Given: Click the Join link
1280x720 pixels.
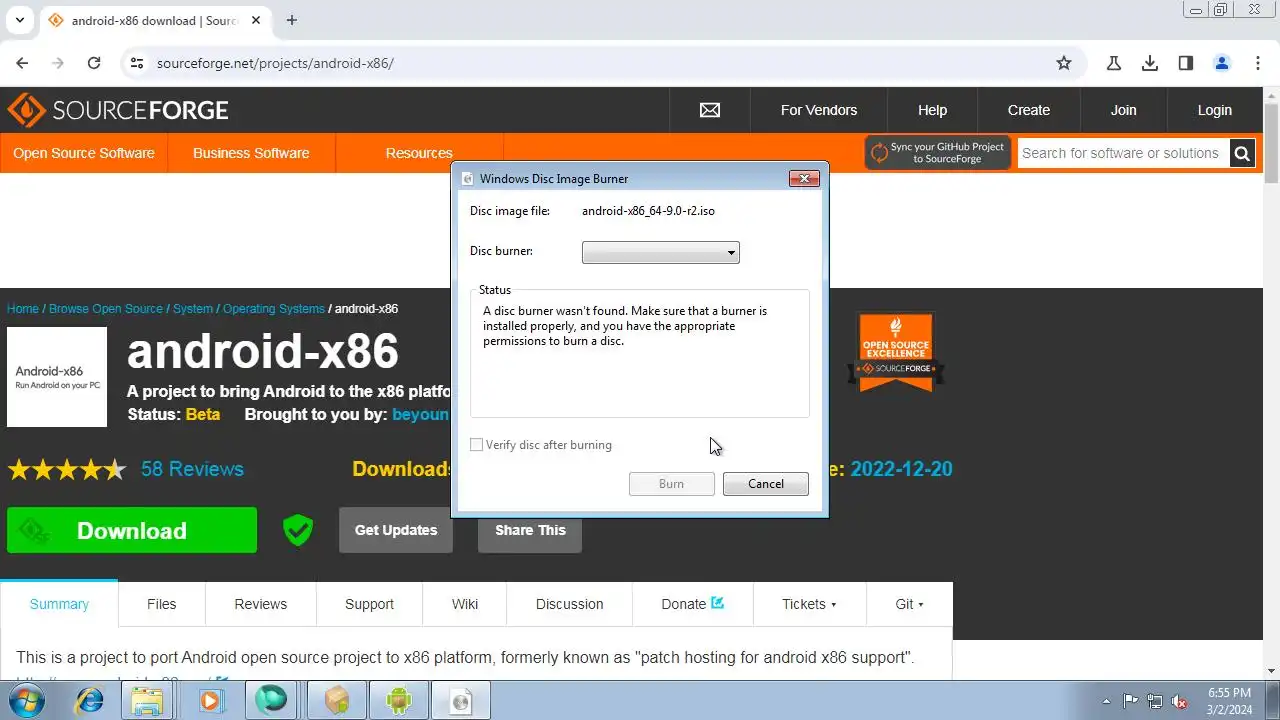Looking at the screenshot, I should point(1123,110).
